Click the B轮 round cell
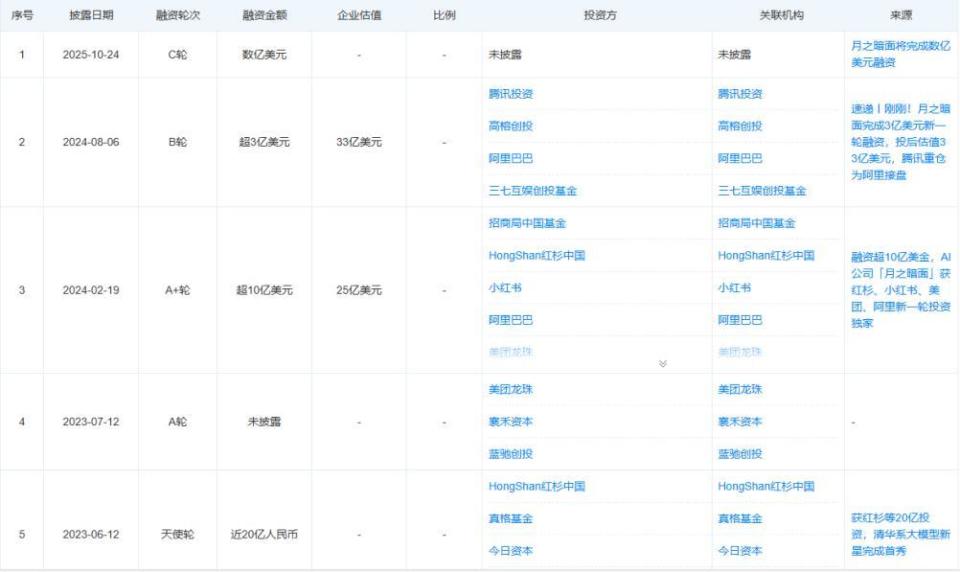This screenshot has width=960, height=572. point(178,142)
